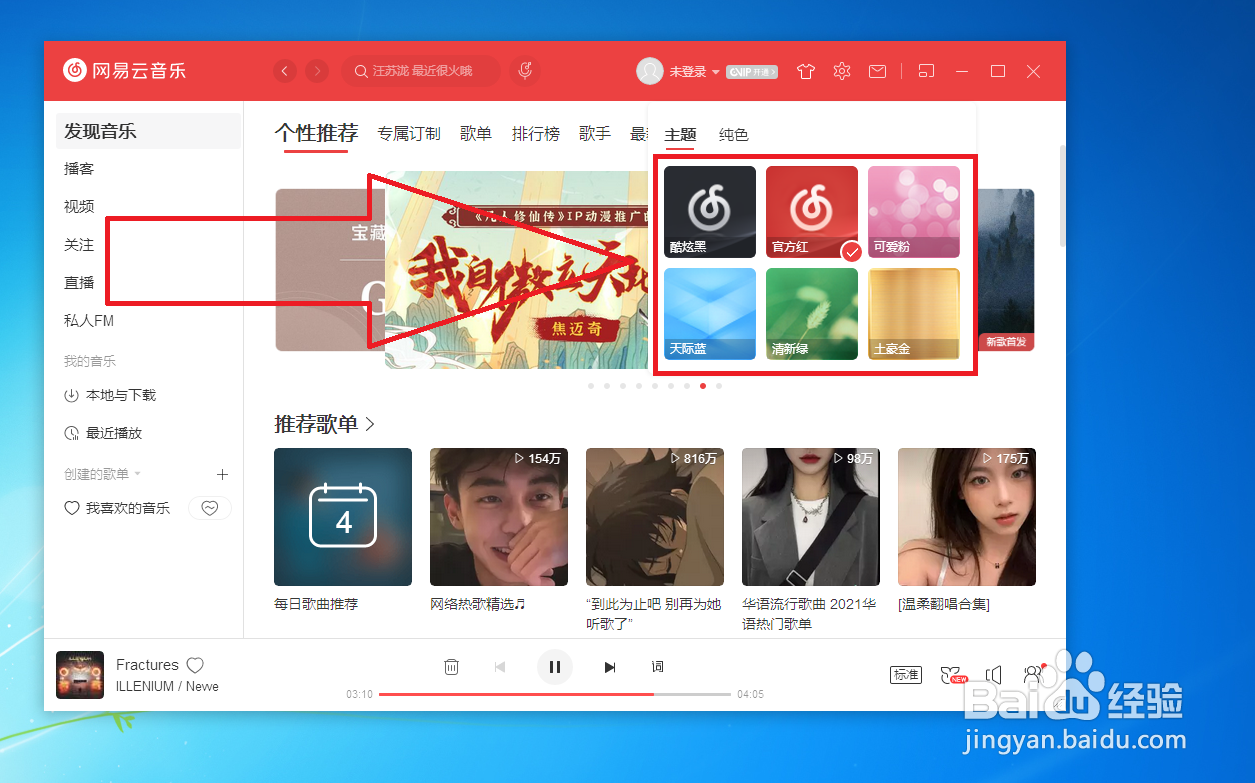Open 关注 in the sidebar

click(x=79, y=245)
